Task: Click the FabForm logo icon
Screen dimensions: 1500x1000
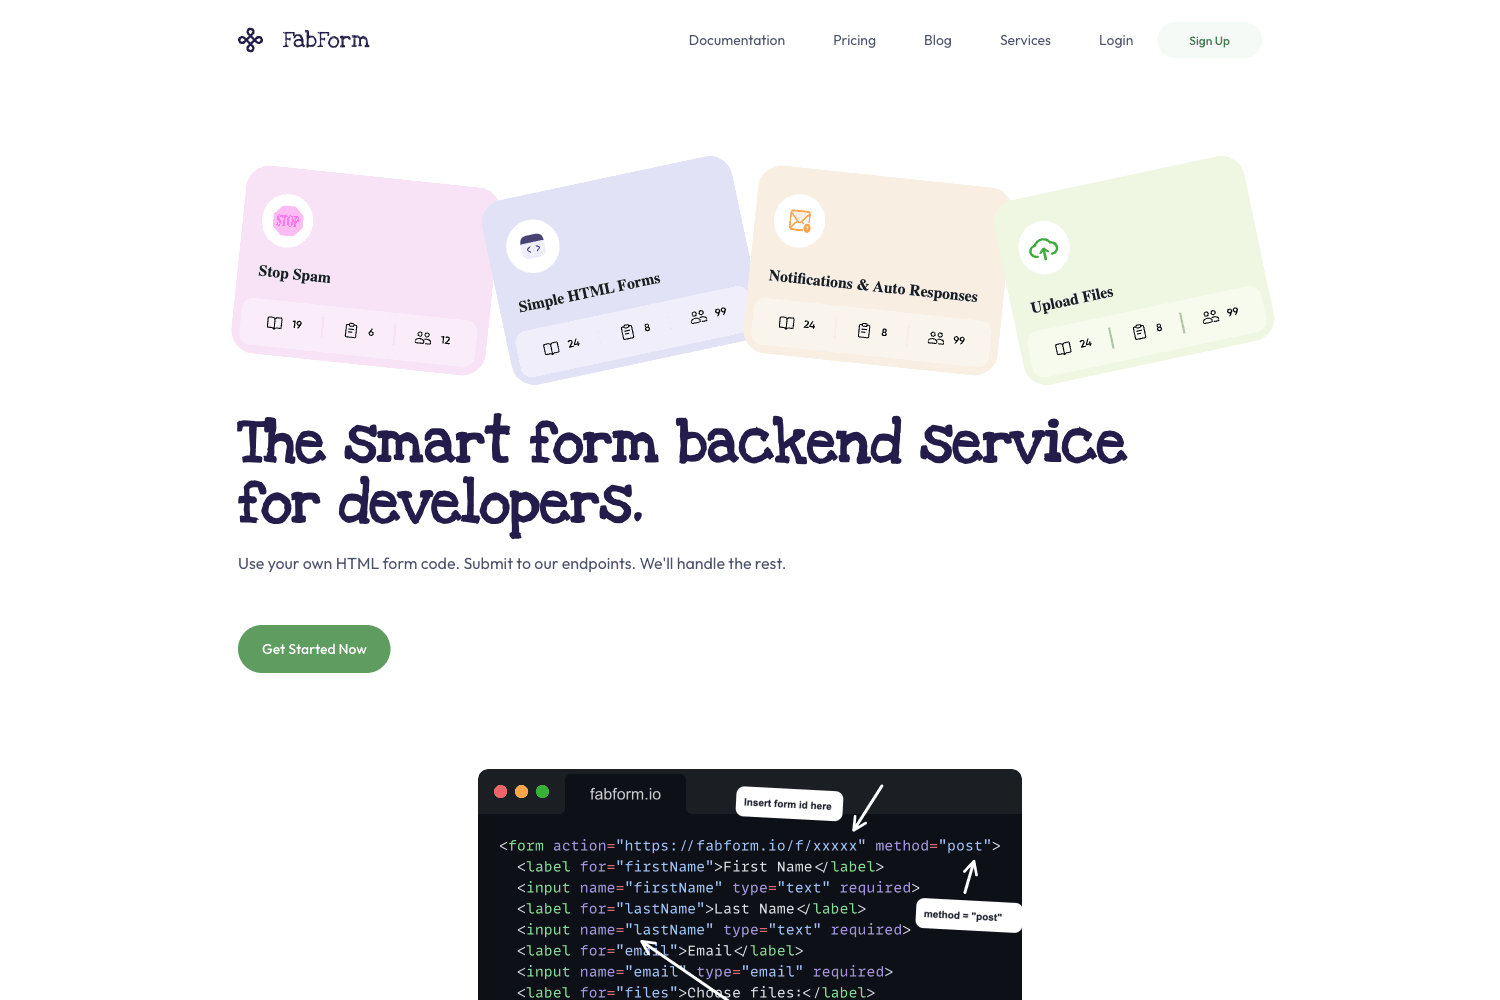Action: [250, 40]
